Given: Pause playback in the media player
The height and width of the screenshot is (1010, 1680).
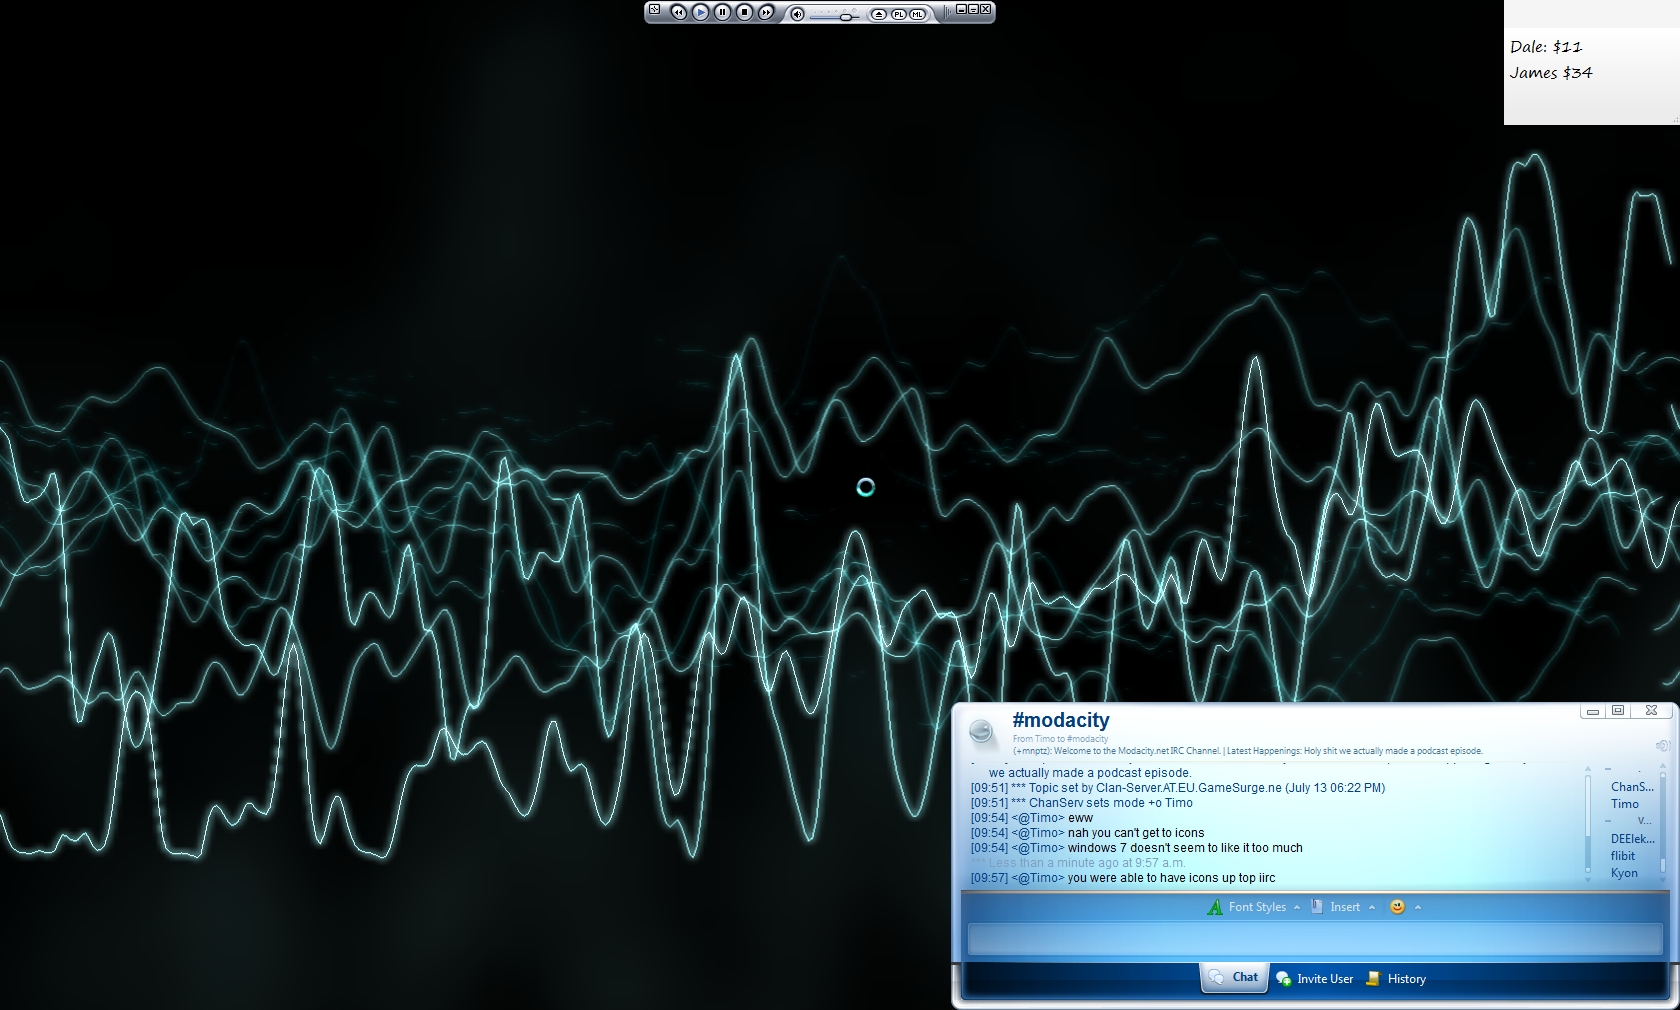Looking at the screenshot, I should (x=722, y=13).
